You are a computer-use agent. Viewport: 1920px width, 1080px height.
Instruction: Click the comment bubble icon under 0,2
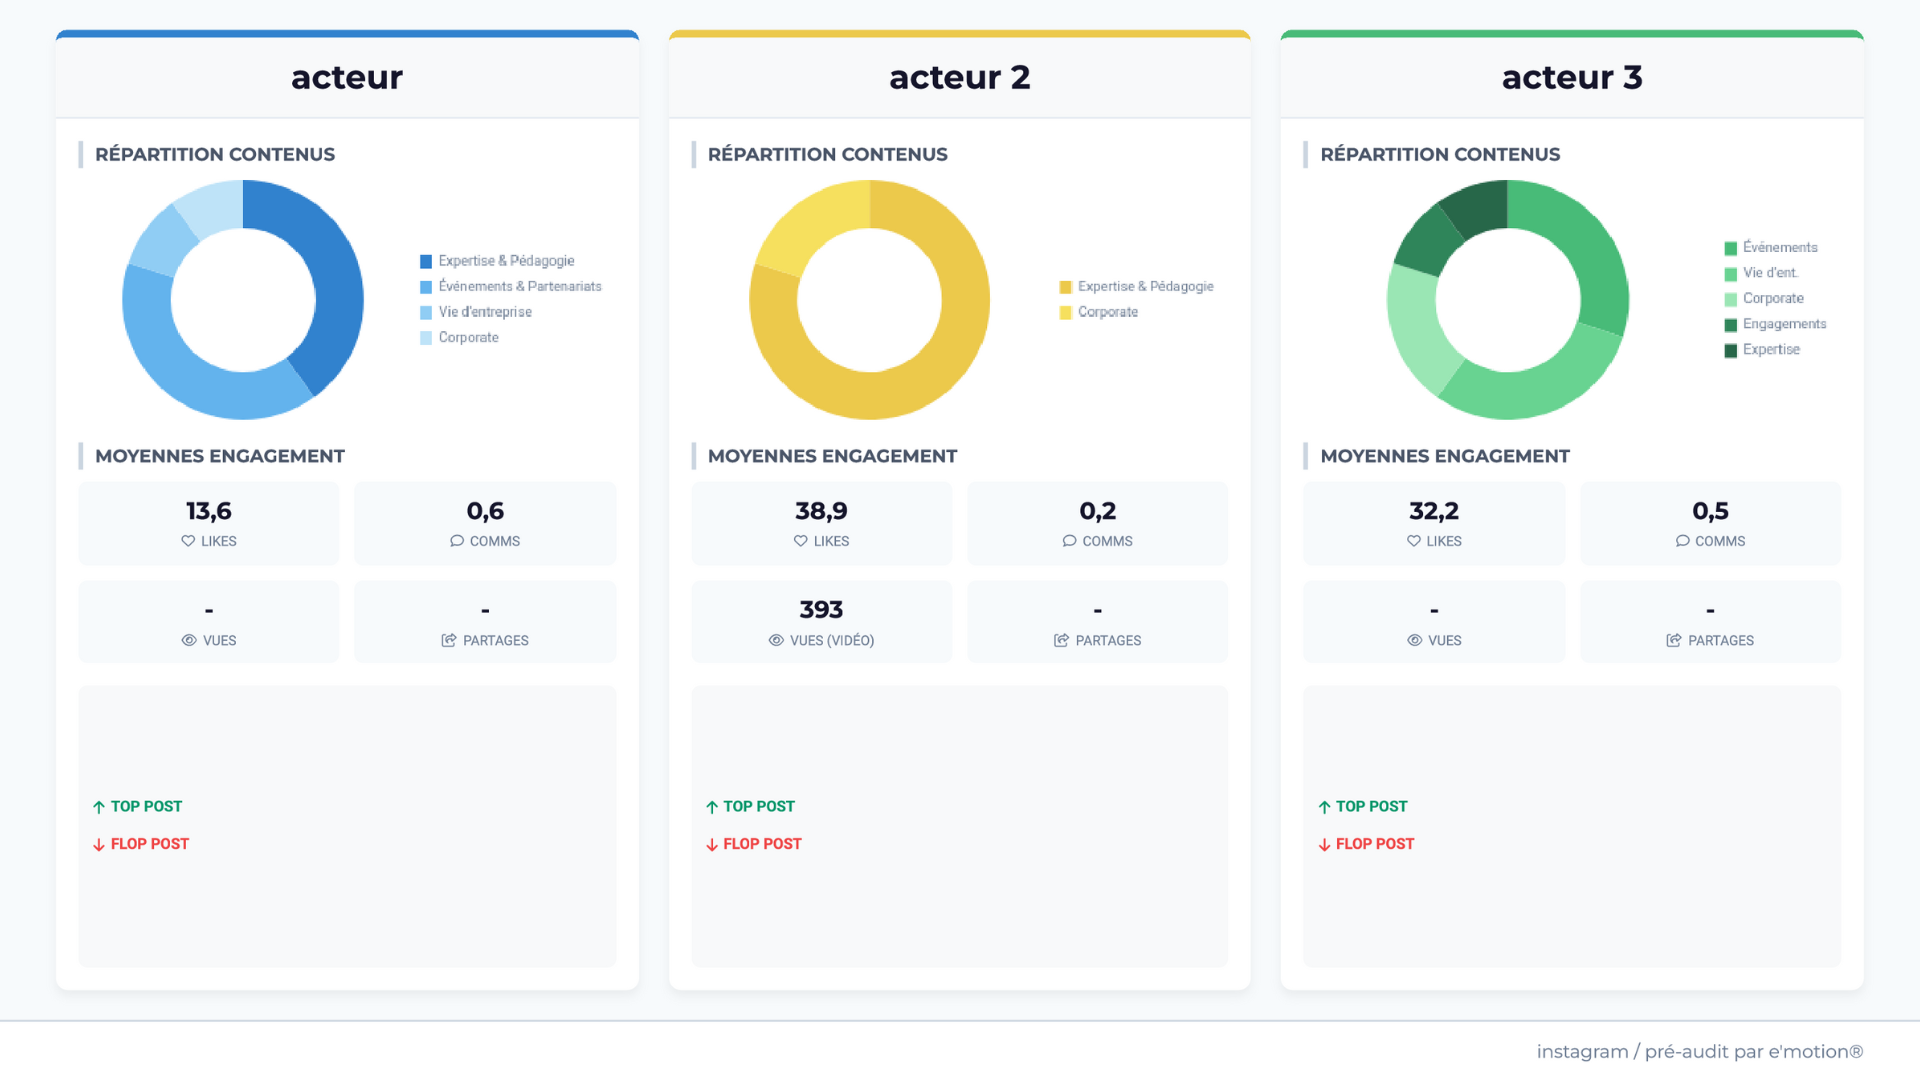coord(1069,541)
